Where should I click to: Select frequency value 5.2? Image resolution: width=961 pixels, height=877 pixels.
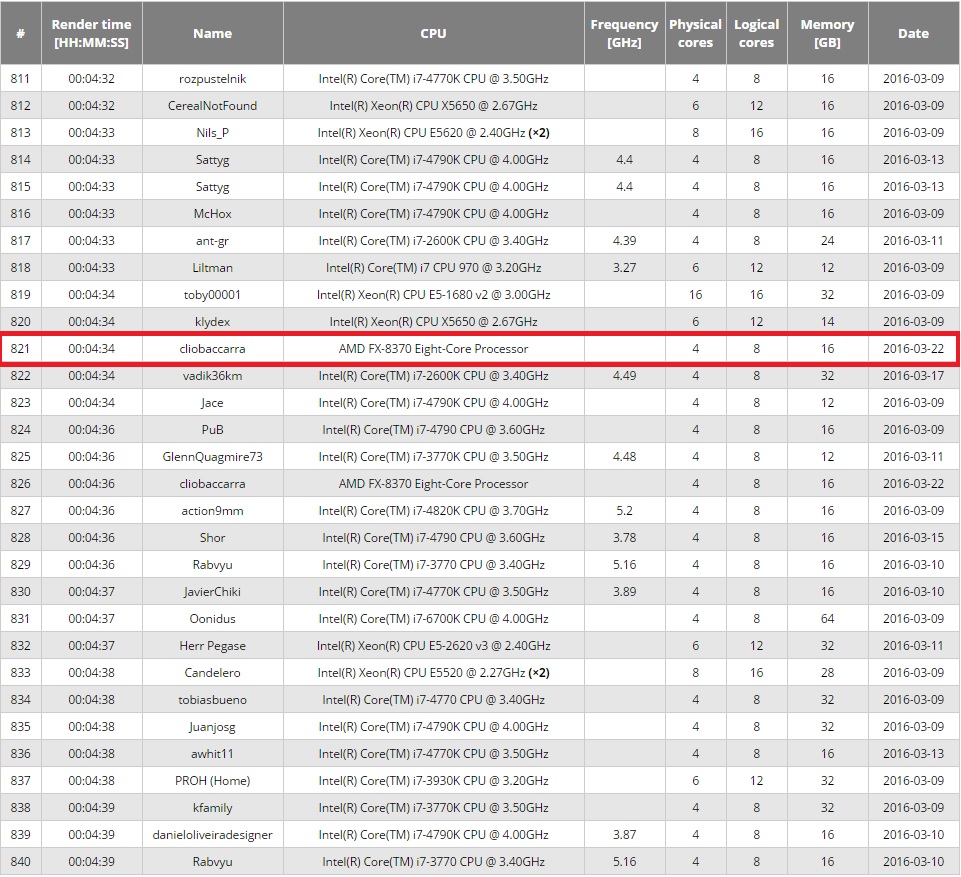click(624, 510)
